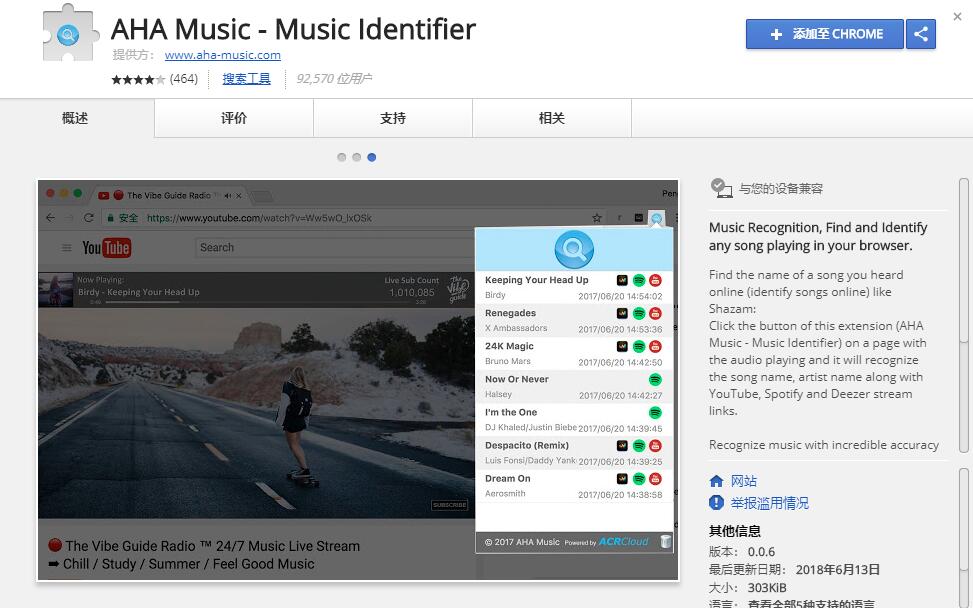This screenshot has height=608, width=973.
Task: Click the AHA Music magnifier icon in the popup
Action: (x=573, y=250)
